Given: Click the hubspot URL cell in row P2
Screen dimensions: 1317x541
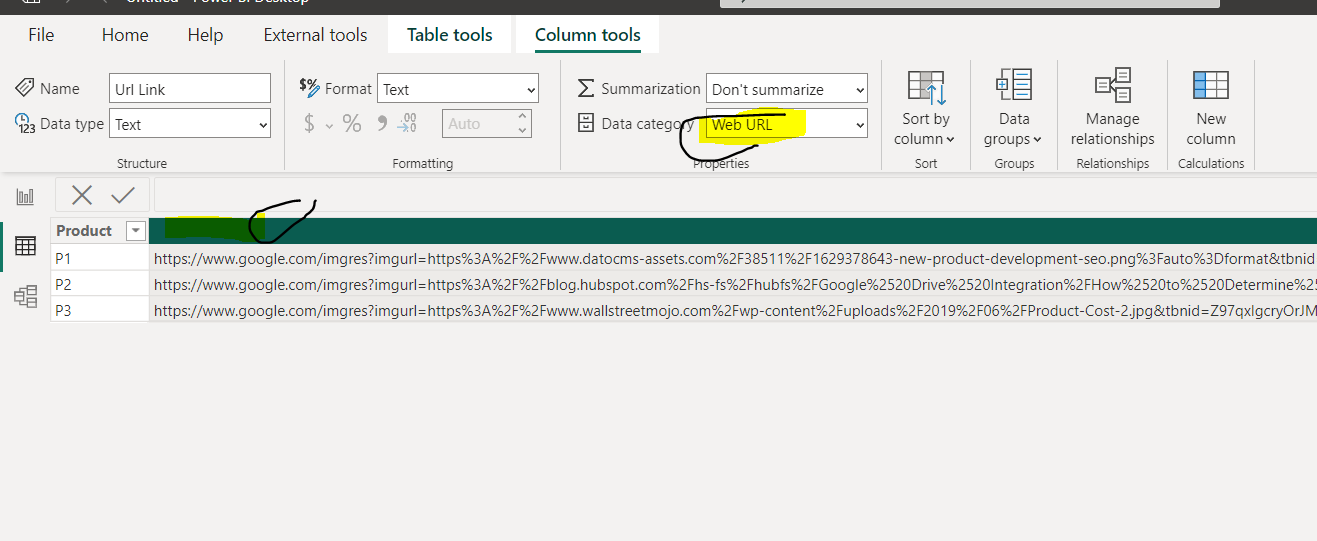Looking at the screenshot, I should click(733, 284).
